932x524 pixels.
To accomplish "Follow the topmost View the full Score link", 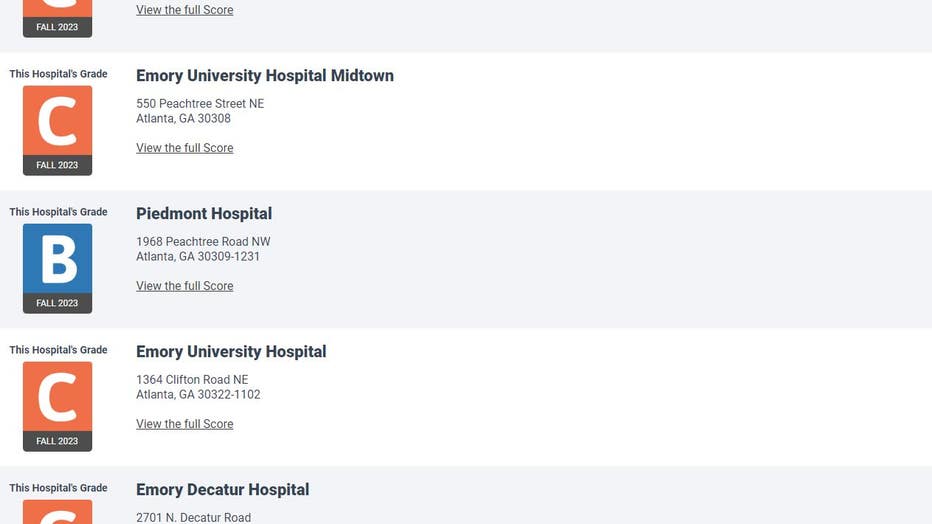I will (x=184, y=10).
